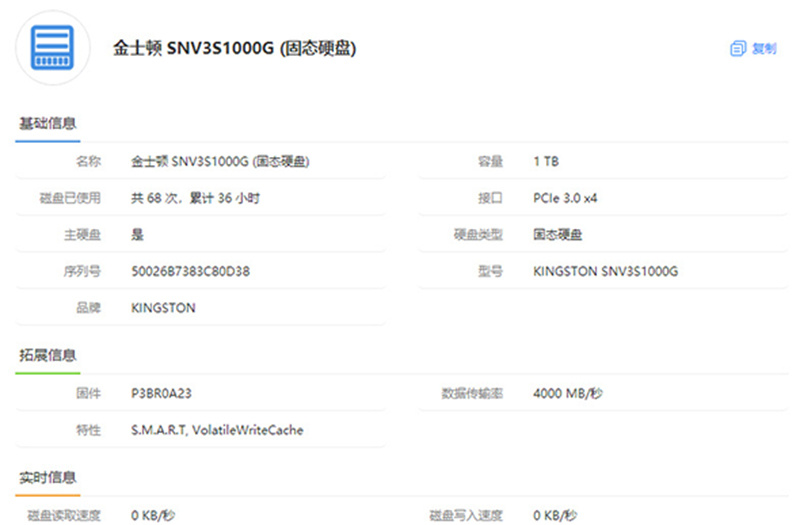The image size is (800, 525).
Task: Click the data transfer rate 4000 MB/秒
Action: (x=568, y=393)
